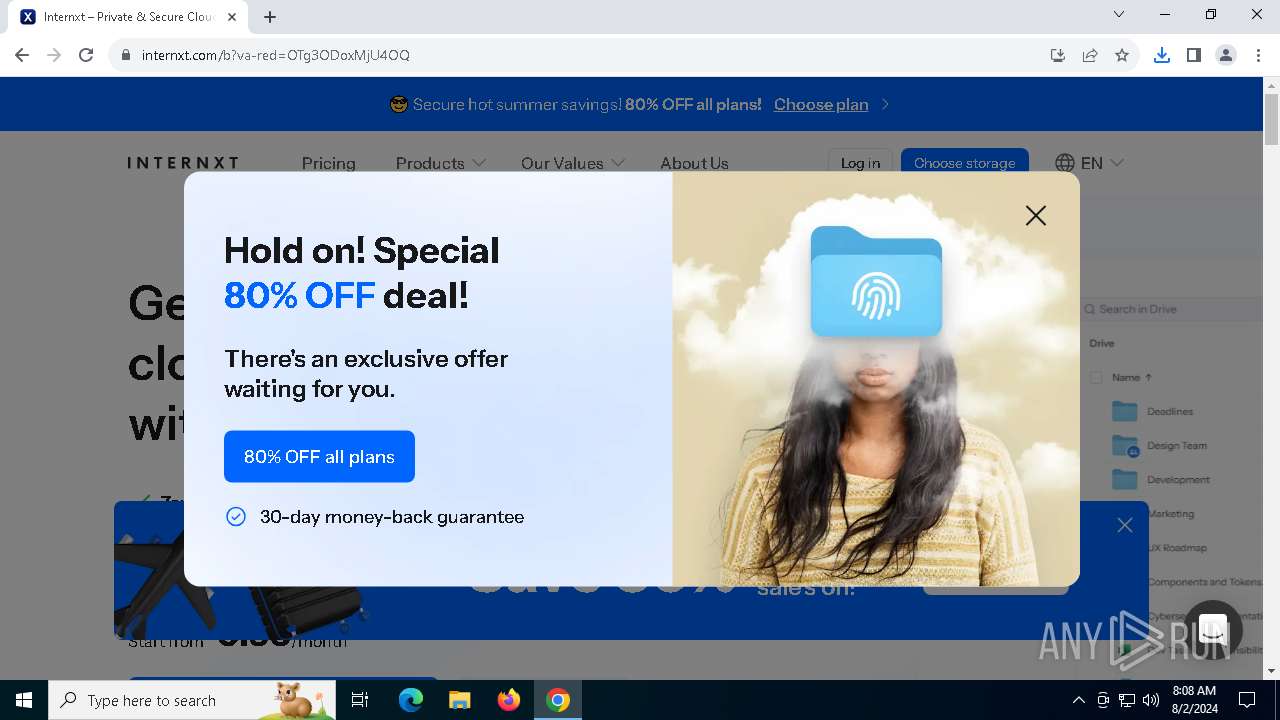This screenshot has height=720, width=1280.
Task: Click the scrollbar down arrow
Action: click(x=1272, y=671)
